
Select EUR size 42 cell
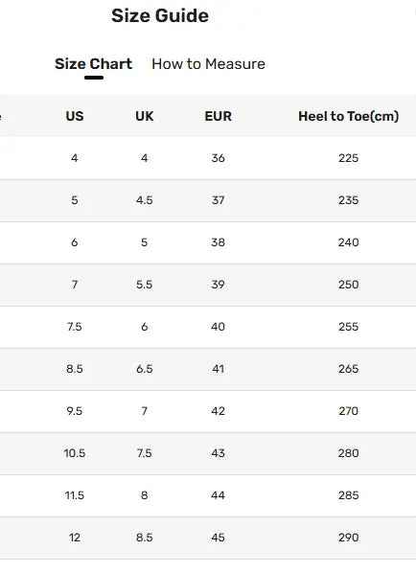coord(218,411)
